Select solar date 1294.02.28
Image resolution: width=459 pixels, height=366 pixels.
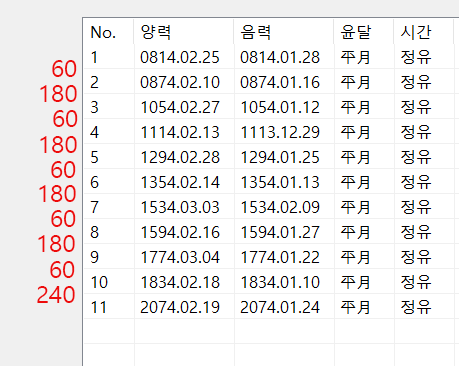point(180,157)
